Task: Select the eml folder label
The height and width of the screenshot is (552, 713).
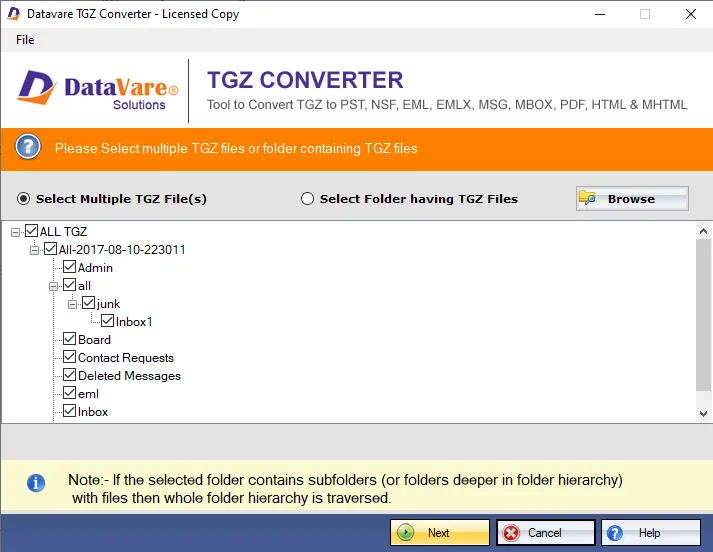Action: click(x=88, y=394)
